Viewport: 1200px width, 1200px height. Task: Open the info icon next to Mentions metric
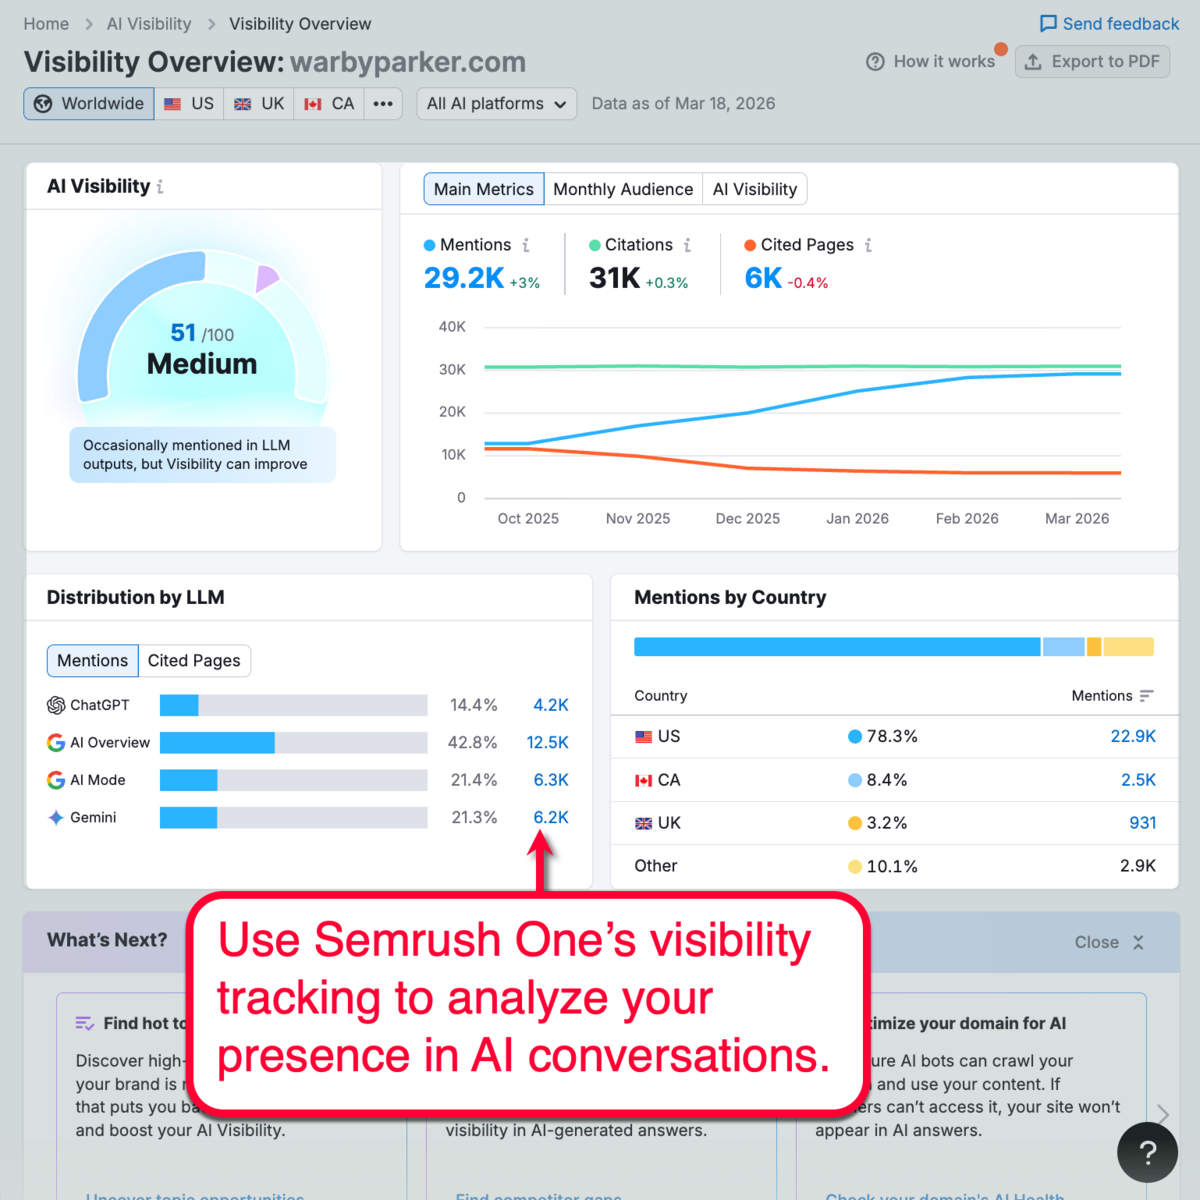[x=525, y=244]
